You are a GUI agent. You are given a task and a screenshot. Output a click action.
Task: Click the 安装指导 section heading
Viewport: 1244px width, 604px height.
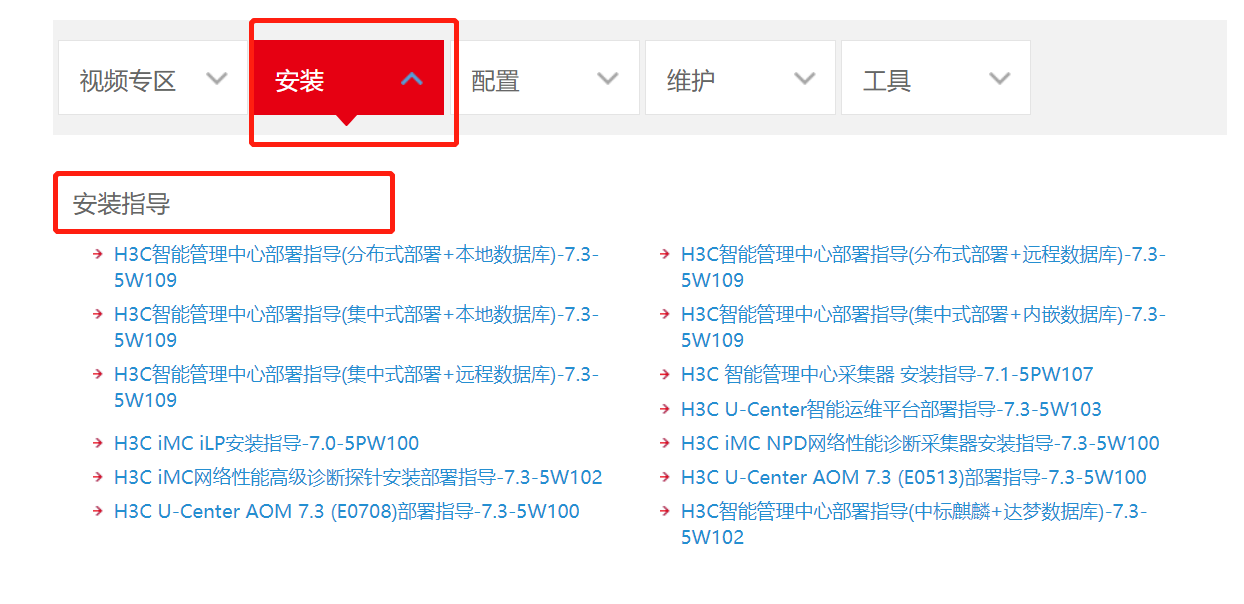[121, 204]
